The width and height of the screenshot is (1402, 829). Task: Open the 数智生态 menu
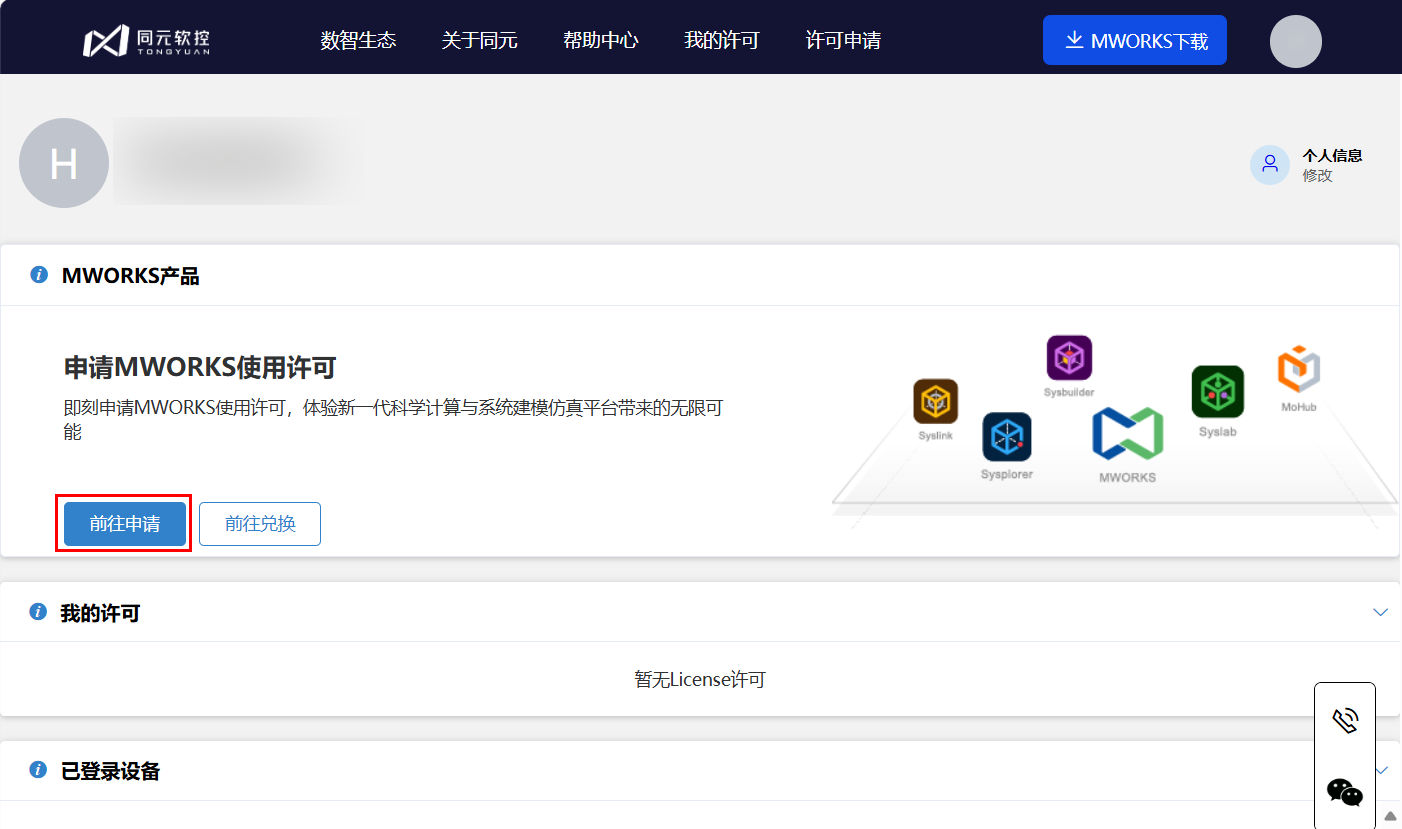click(x=358, y=41)
